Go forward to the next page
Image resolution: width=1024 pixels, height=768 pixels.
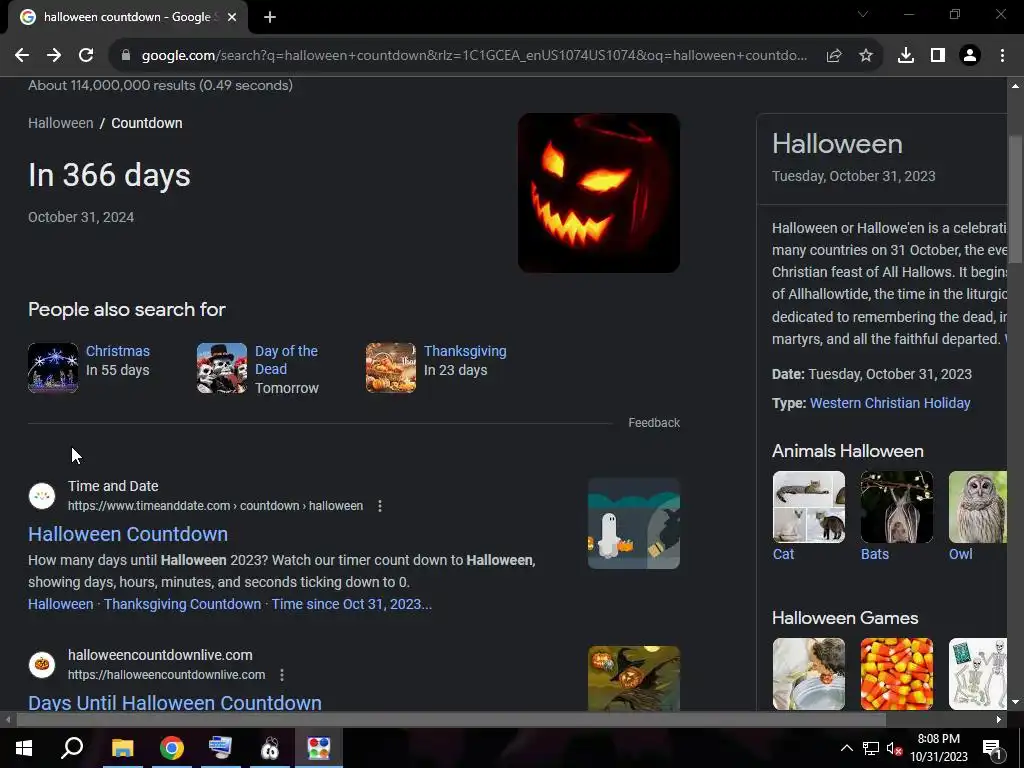click(54, 56)
